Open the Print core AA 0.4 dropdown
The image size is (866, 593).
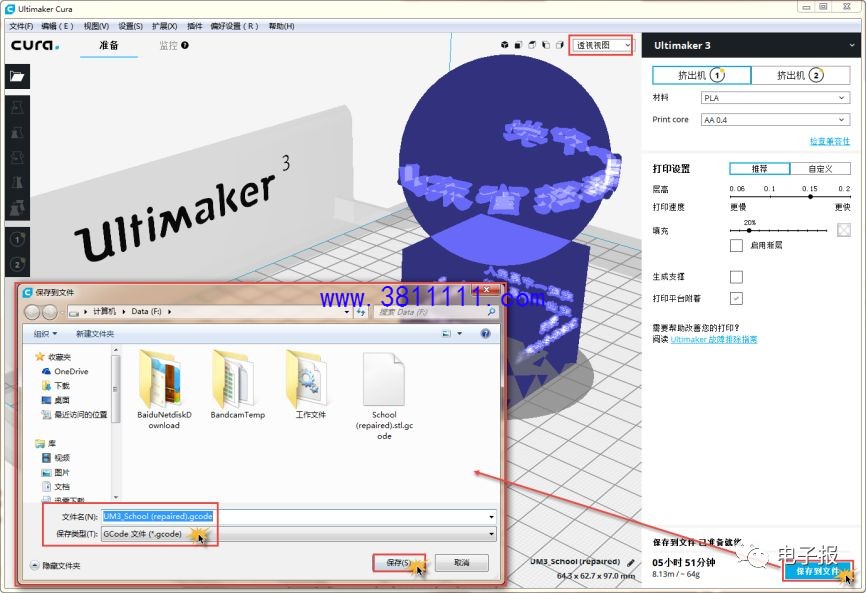point(775,120)
